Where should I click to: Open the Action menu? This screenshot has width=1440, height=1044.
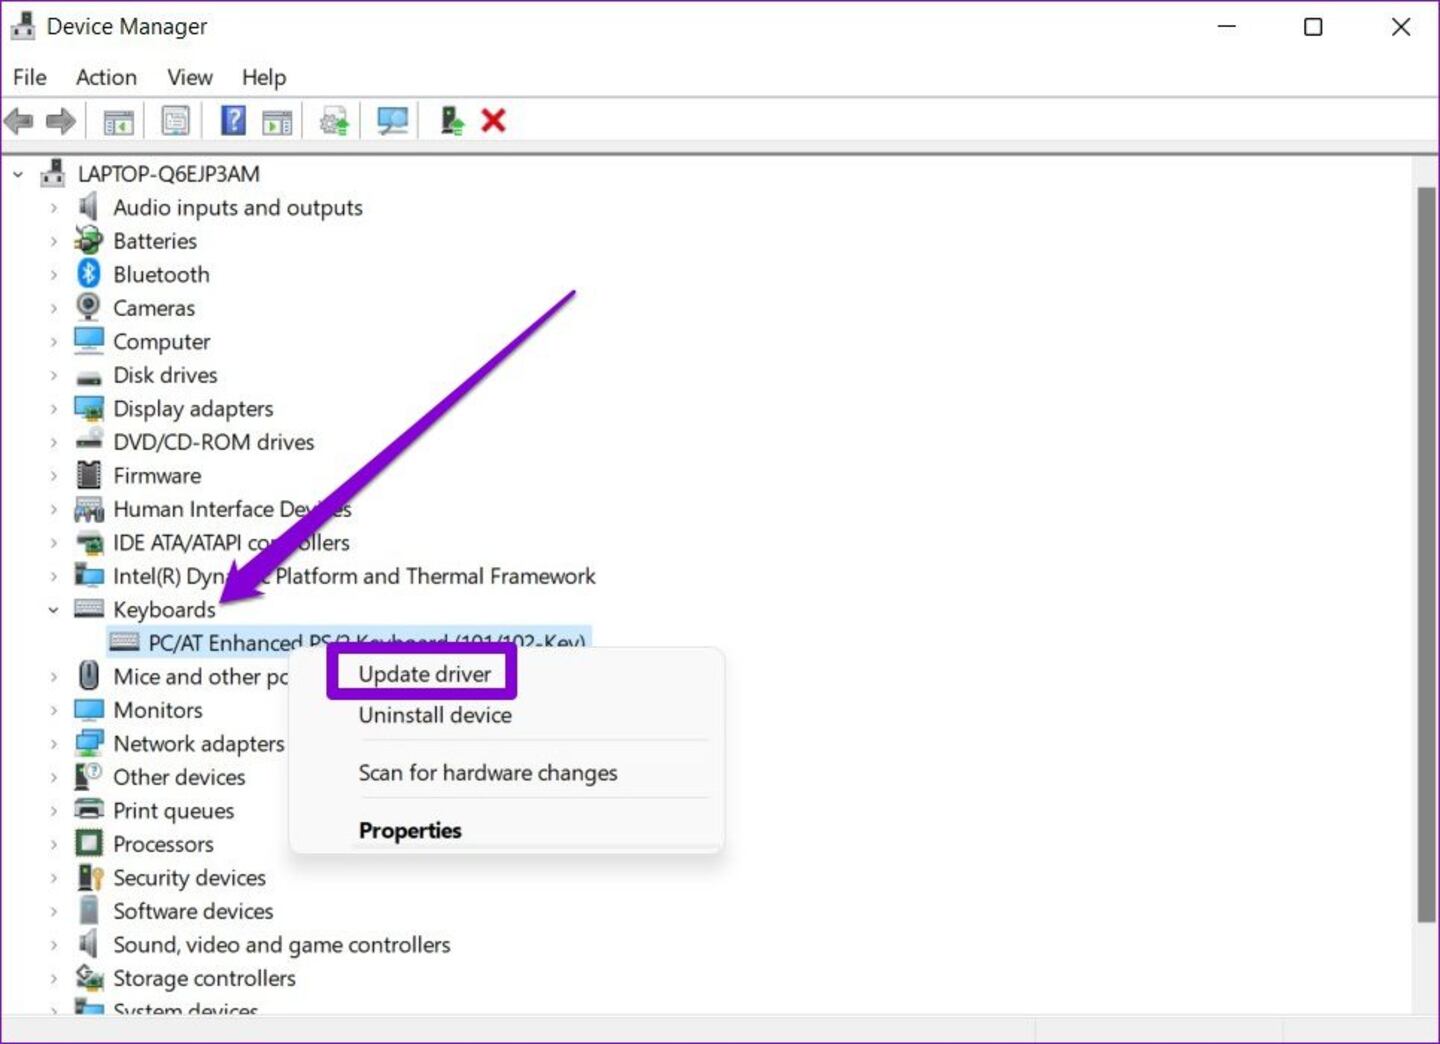pos(105,77)
